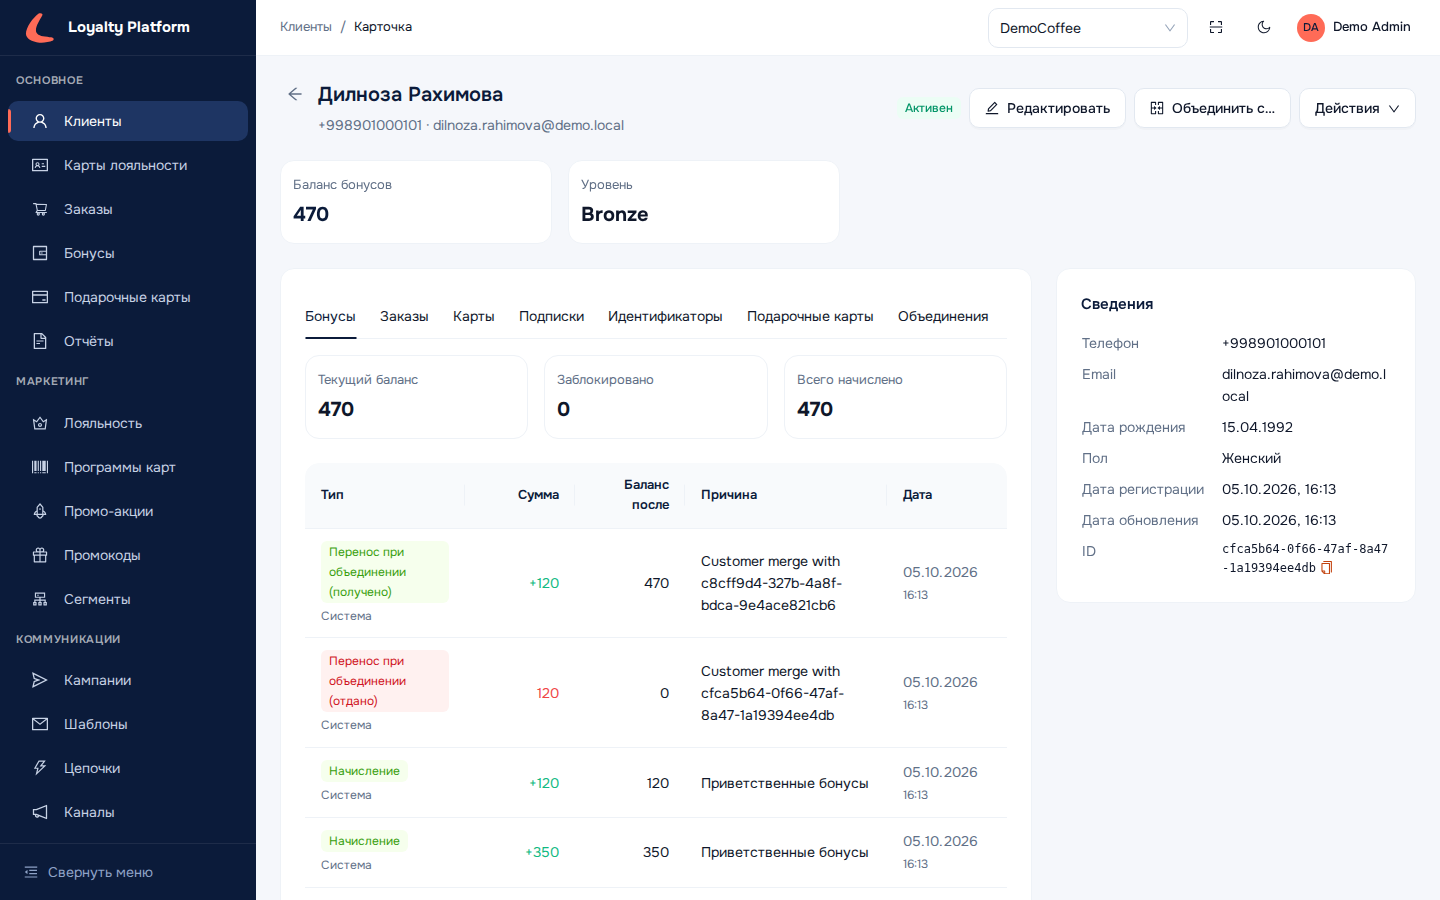Screen dimensions: 1440x900
Task: Open the DemoCoffee organization dropdown
Action: pos(1088,28)
